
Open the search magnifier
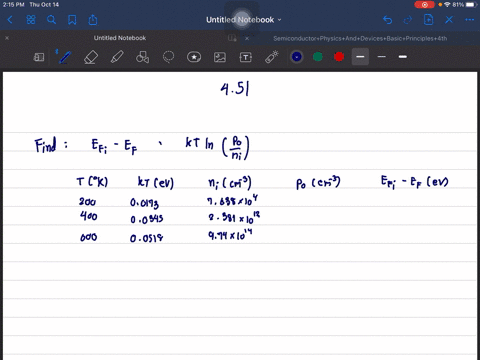(51, 20)
